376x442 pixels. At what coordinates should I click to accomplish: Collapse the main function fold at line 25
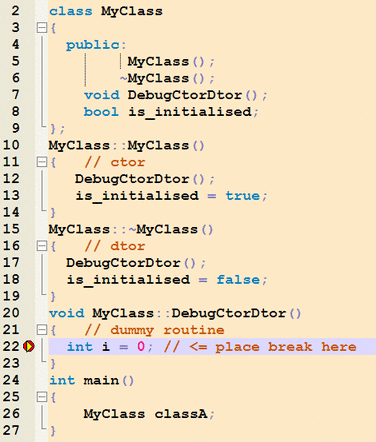(42, 397)
